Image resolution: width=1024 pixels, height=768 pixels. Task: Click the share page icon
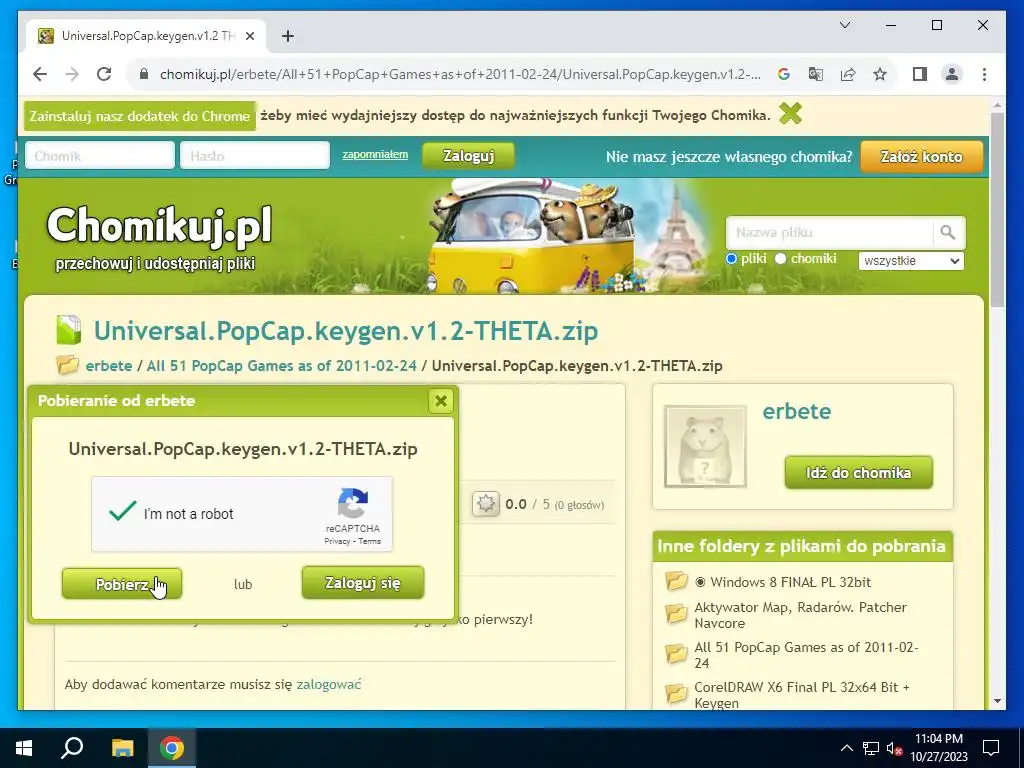pyautogui.click(x=848, y=74)
